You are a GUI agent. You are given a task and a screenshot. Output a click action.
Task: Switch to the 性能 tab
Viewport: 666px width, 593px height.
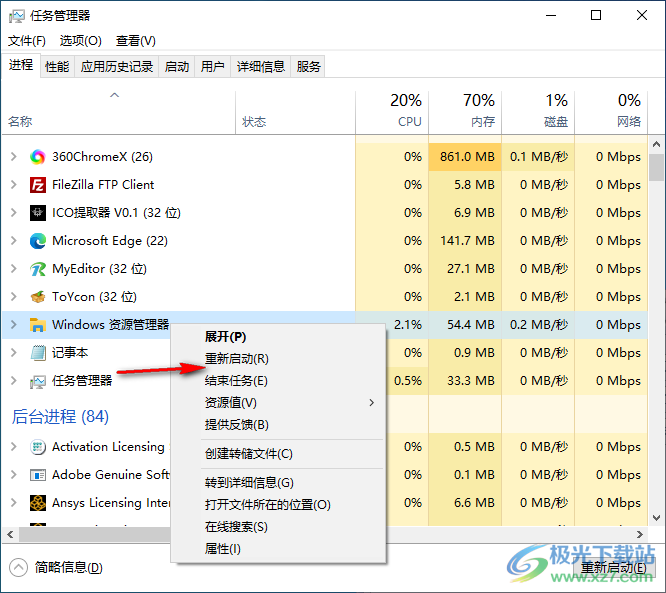tap(57, 67)
